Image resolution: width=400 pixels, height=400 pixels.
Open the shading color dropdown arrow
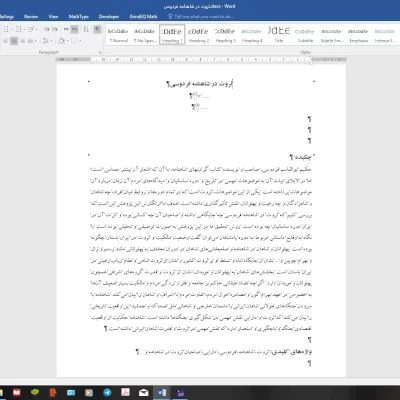tap(67, 41)
